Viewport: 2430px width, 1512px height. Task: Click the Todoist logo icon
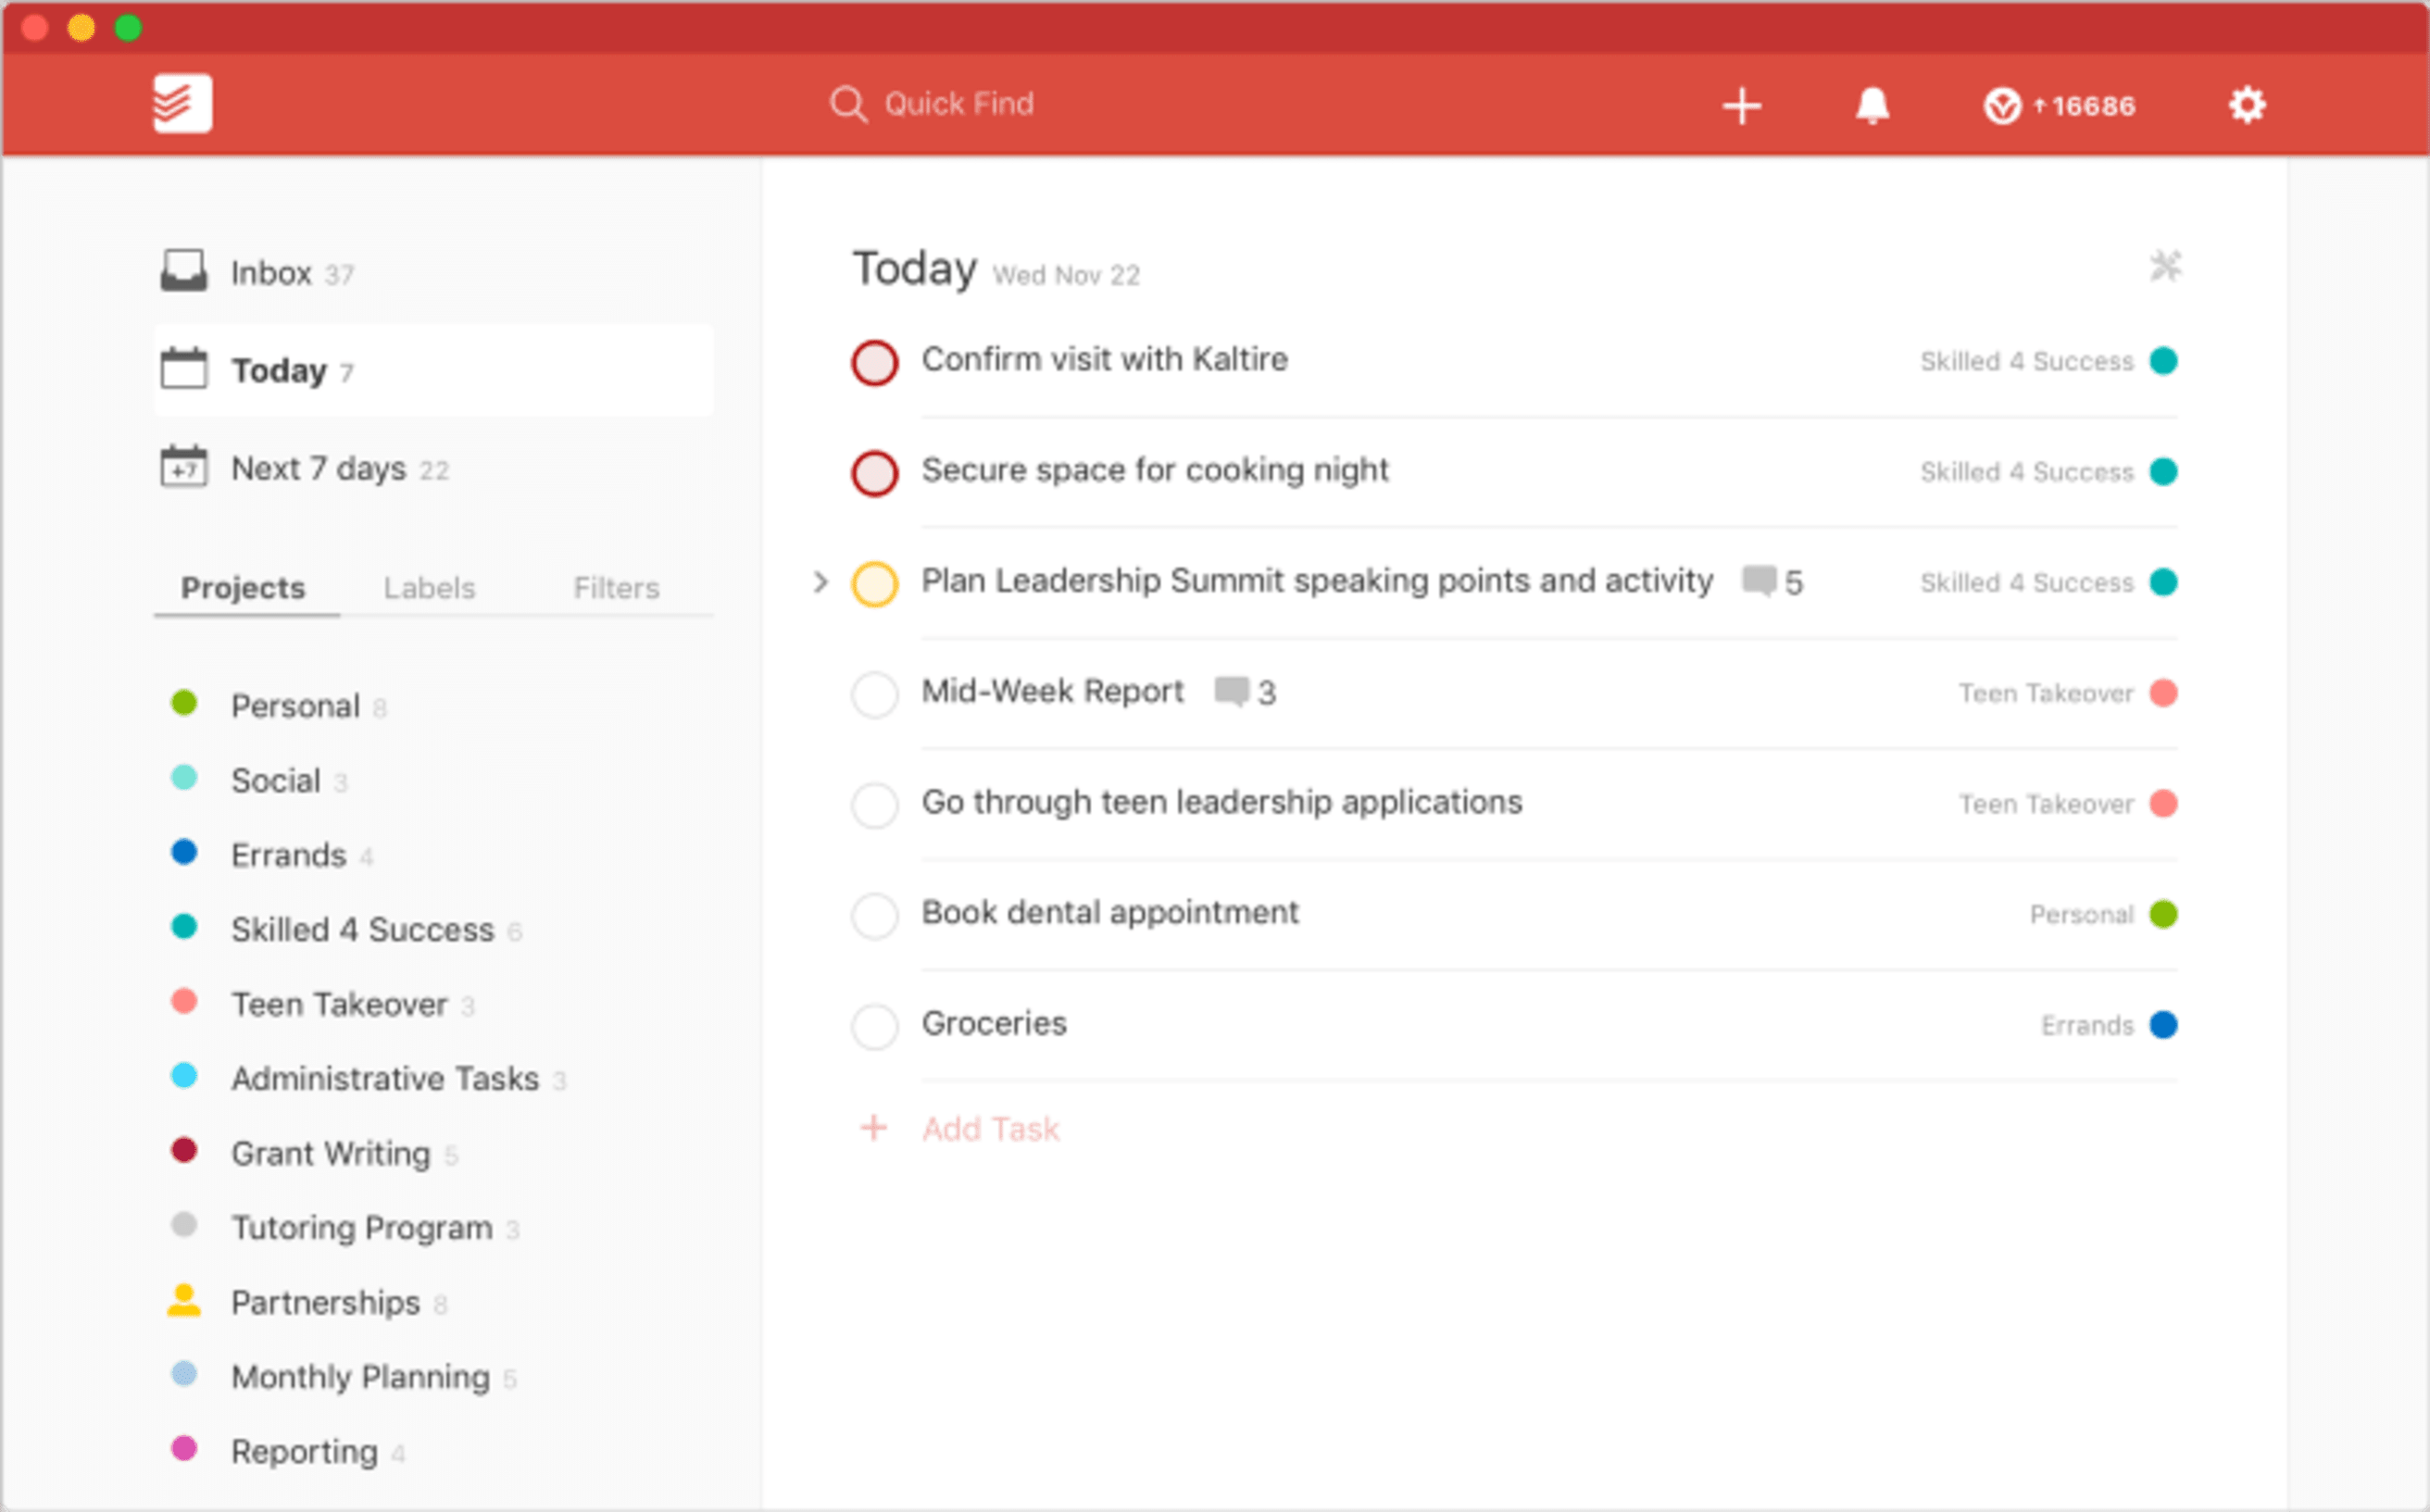point(182,103)
